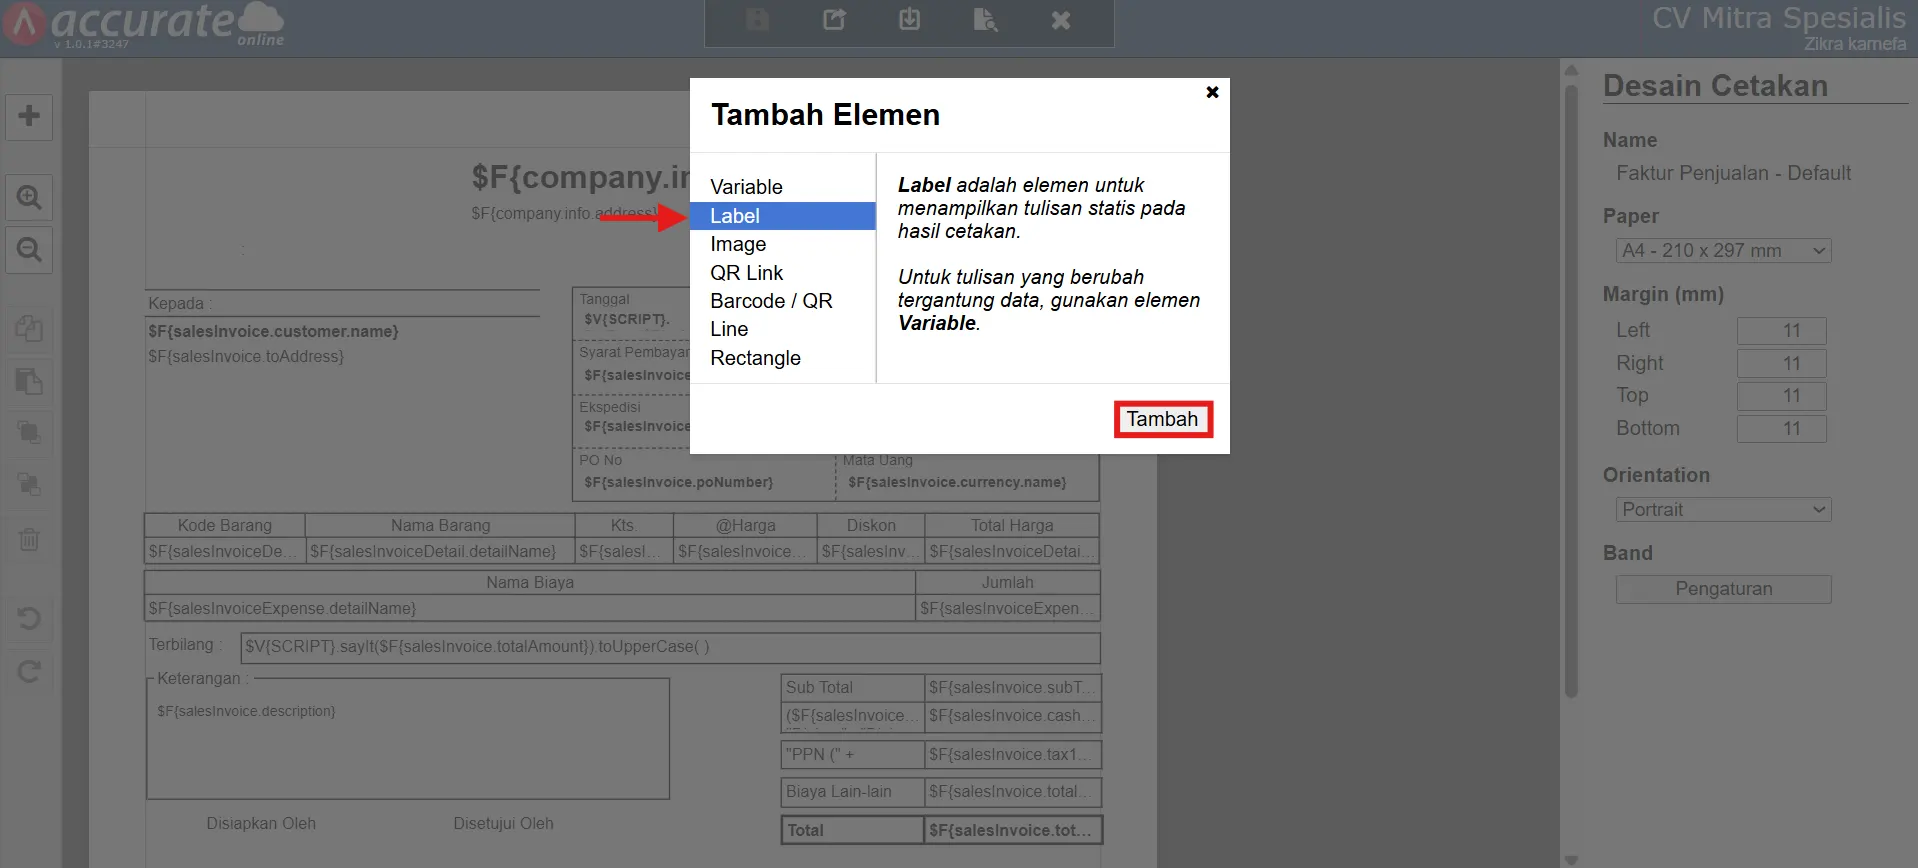The height and width of the screenshot is (868, 1918).
Task: Select Variable in the element list
Action: tap(746, 187)
